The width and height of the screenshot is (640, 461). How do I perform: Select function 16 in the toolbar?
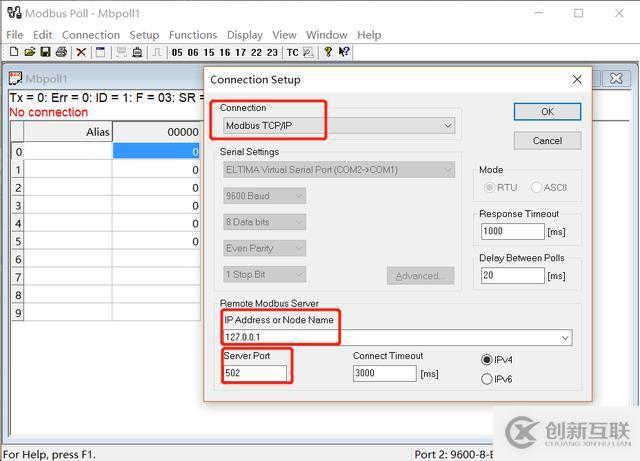(x=225, y=53)
